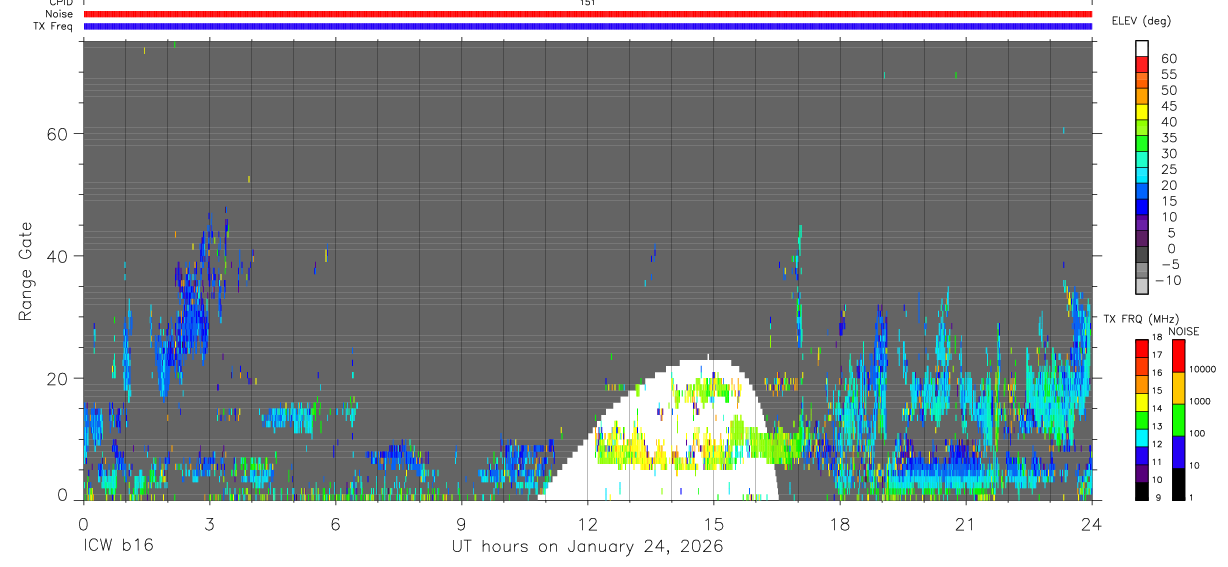Click the ELEV (deg) legend title
Viewport: 1228px width, 567px height.
pos(1141,21)
